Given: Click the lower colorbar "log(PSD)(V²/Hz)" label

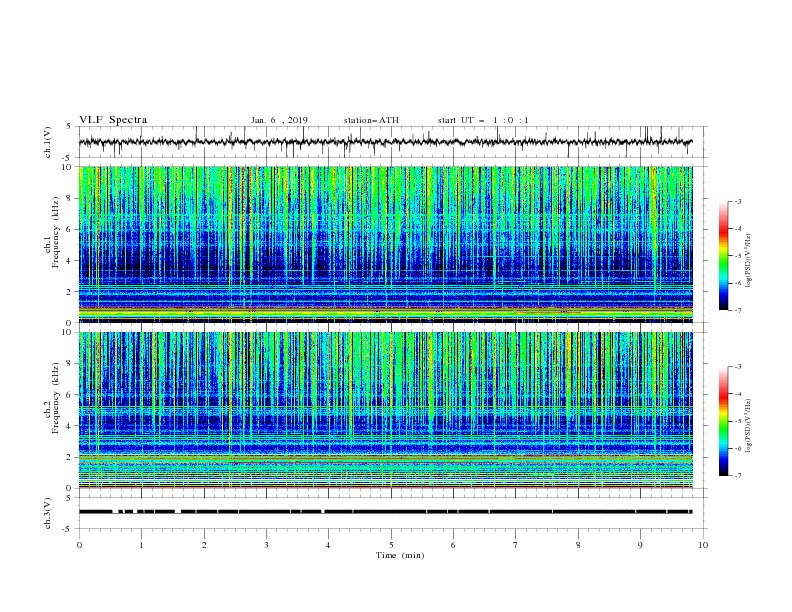Looking at the screenshot, I should 748,426.
